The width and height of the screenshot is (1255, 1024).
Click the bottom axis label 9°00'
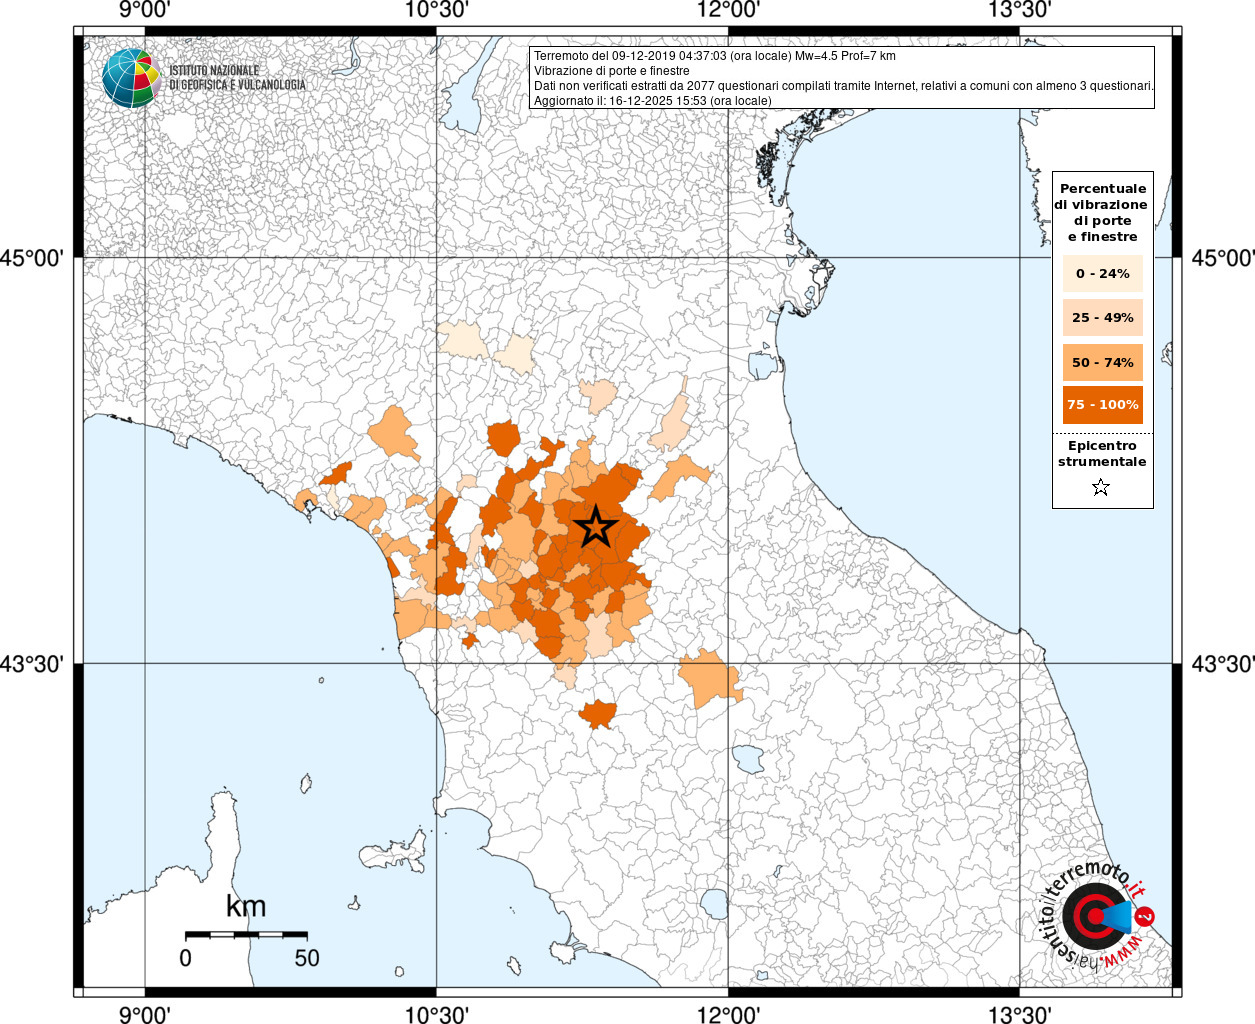[x=145, y=1014]
